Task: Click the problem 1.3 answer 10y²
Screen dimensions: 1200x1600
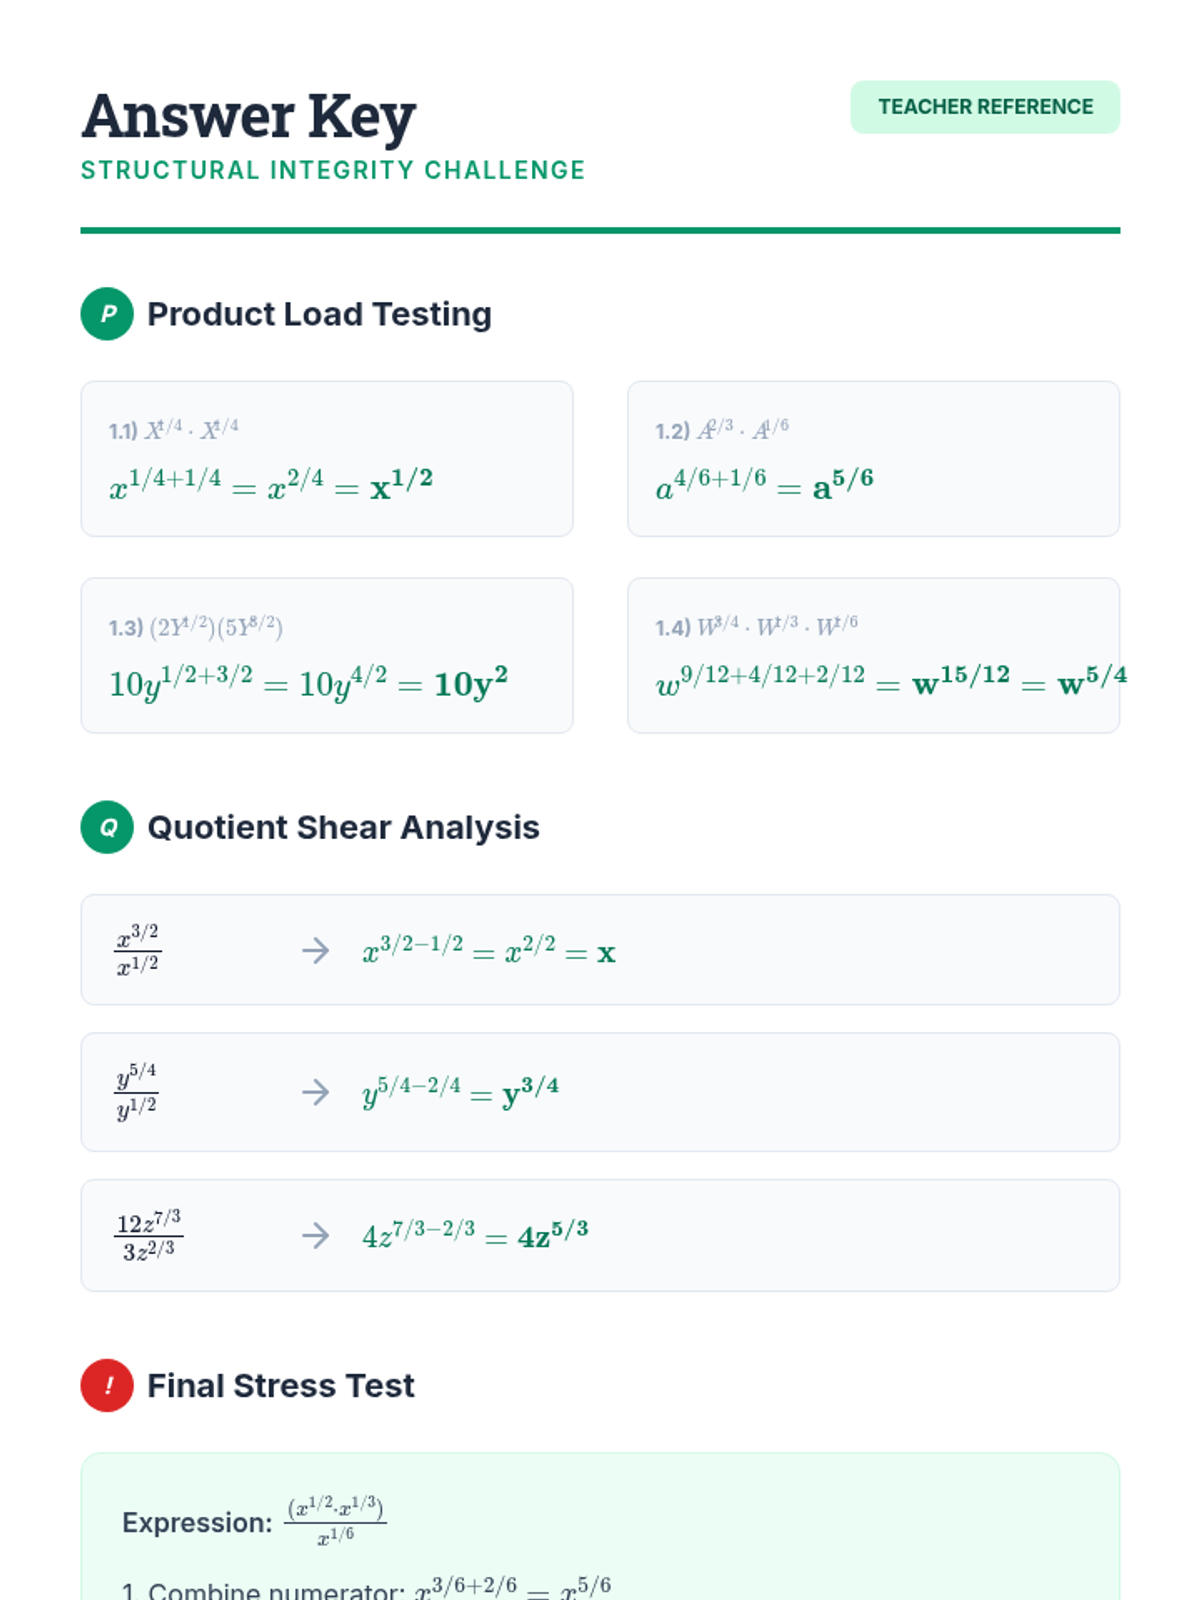Action: [471, 684]
